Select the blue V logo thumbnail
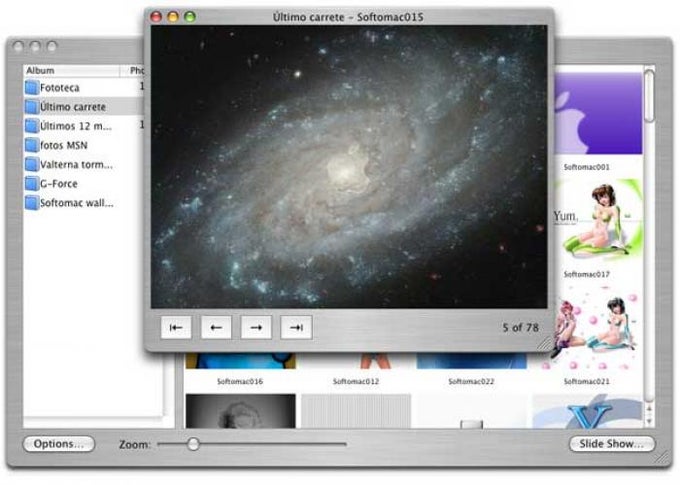680x485 pixels. pos(587,411)
